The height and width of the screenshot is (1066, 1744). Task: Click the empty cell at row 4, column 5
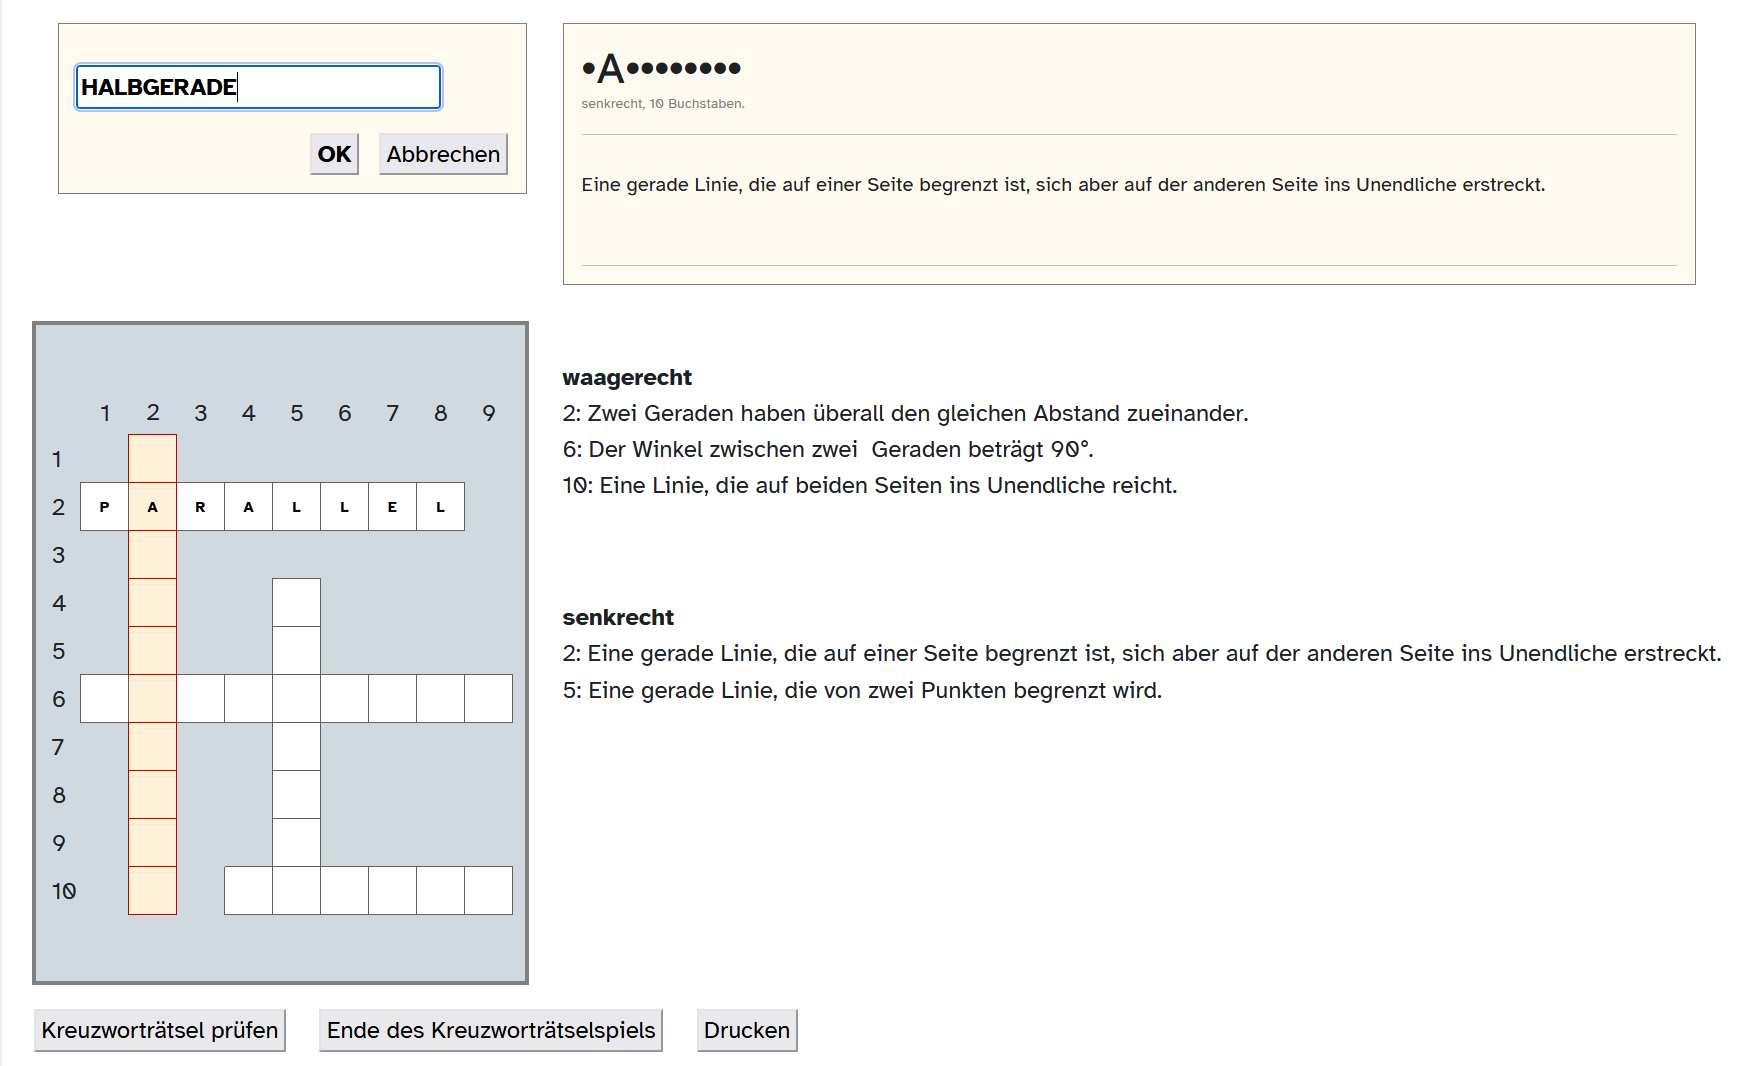click(296, 603)
